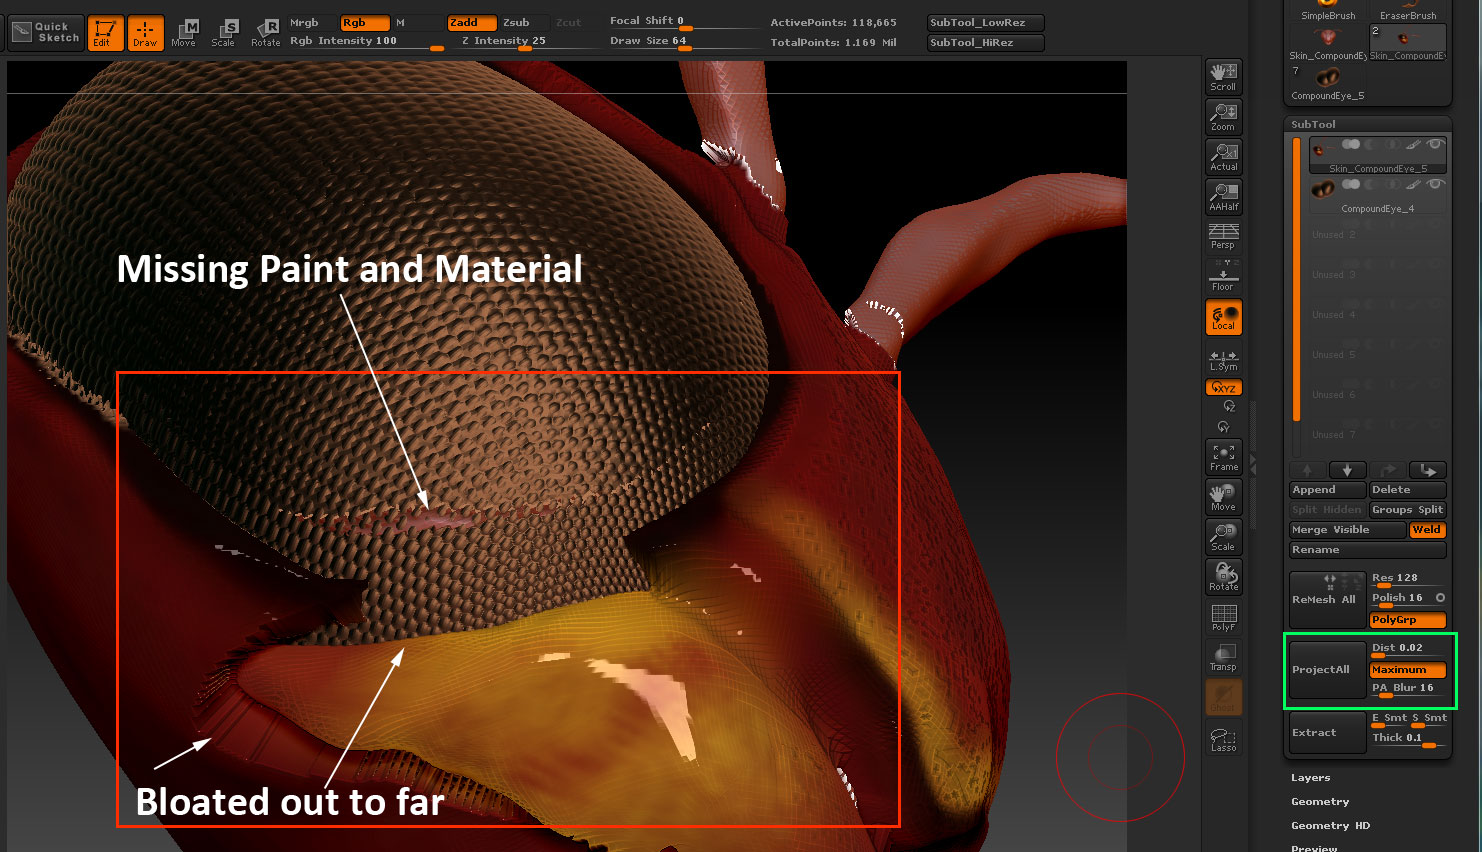
Task: Select the SimpleBrush tool thumbnail
Action: pos(1328,10)
